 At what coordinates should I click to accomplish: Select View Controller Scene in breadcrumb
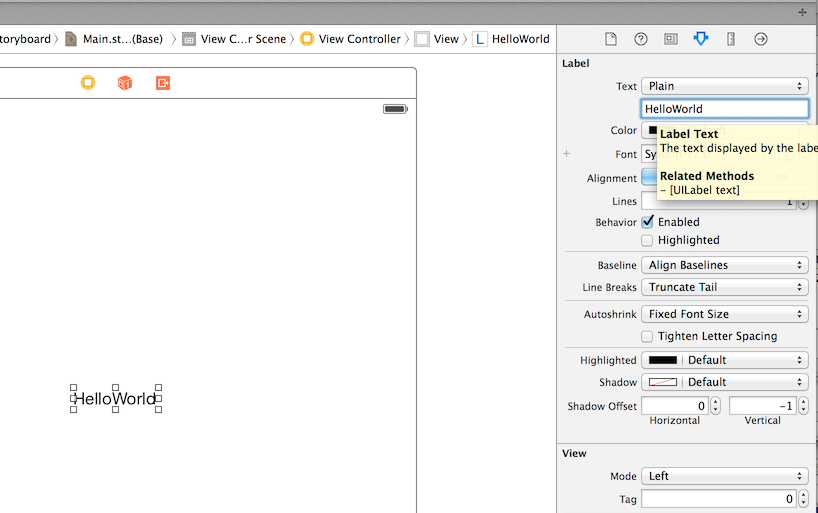click(x=242, y=39)
